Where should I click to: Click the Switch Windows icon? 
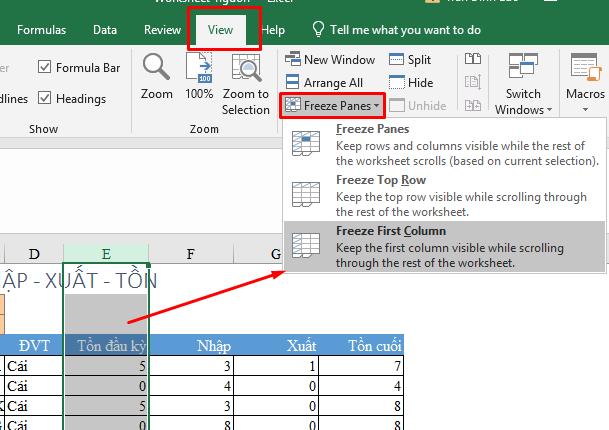523,66
